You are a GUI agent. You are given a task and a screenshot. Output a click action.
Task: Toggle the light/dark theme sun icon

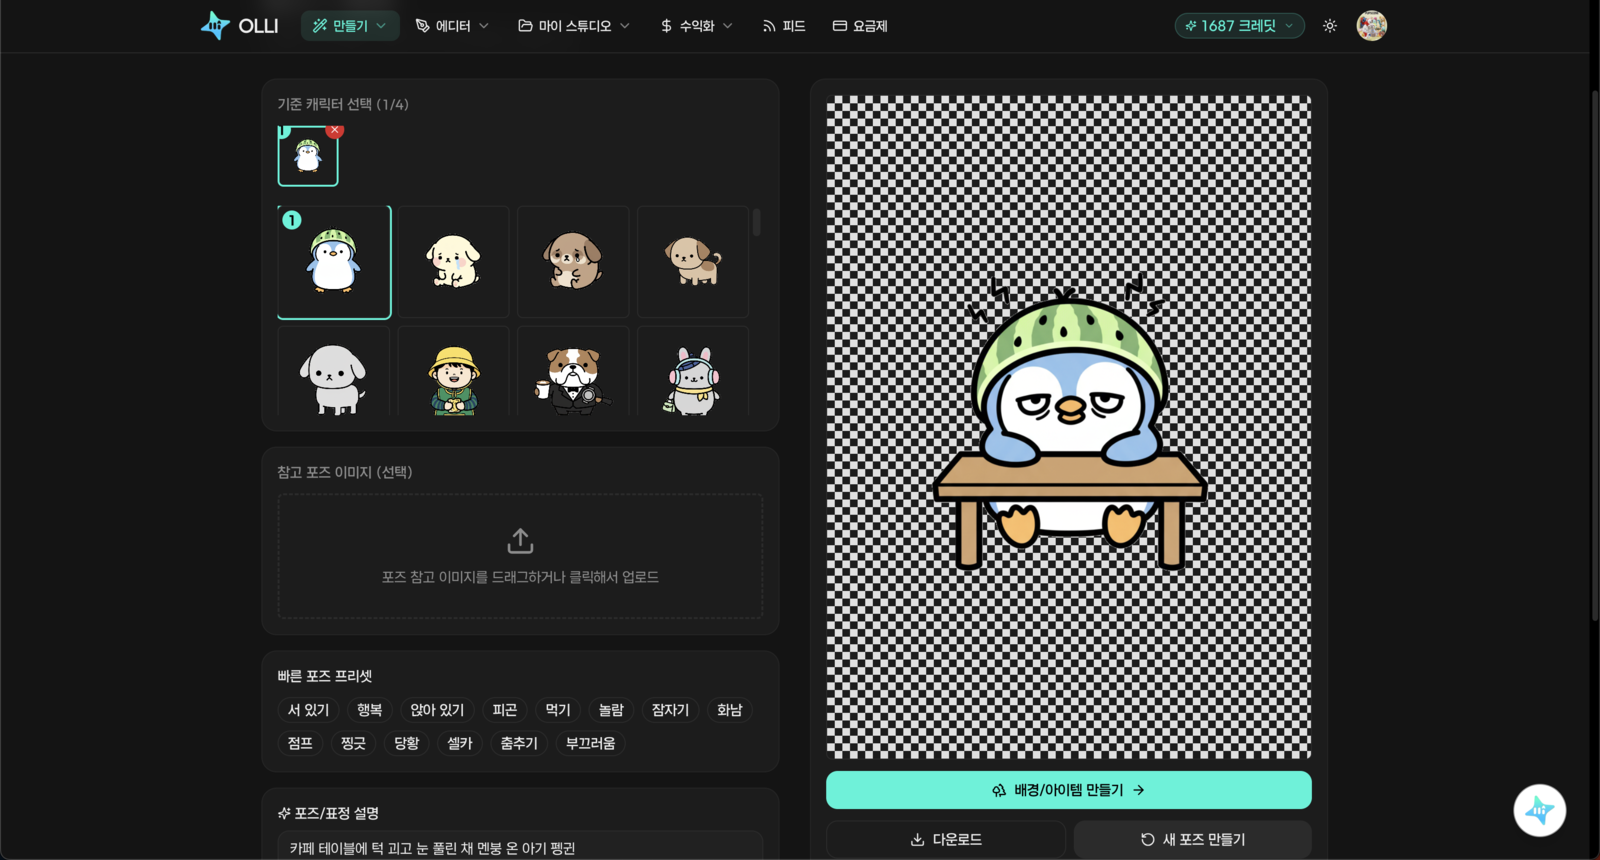coord(1329,26)
